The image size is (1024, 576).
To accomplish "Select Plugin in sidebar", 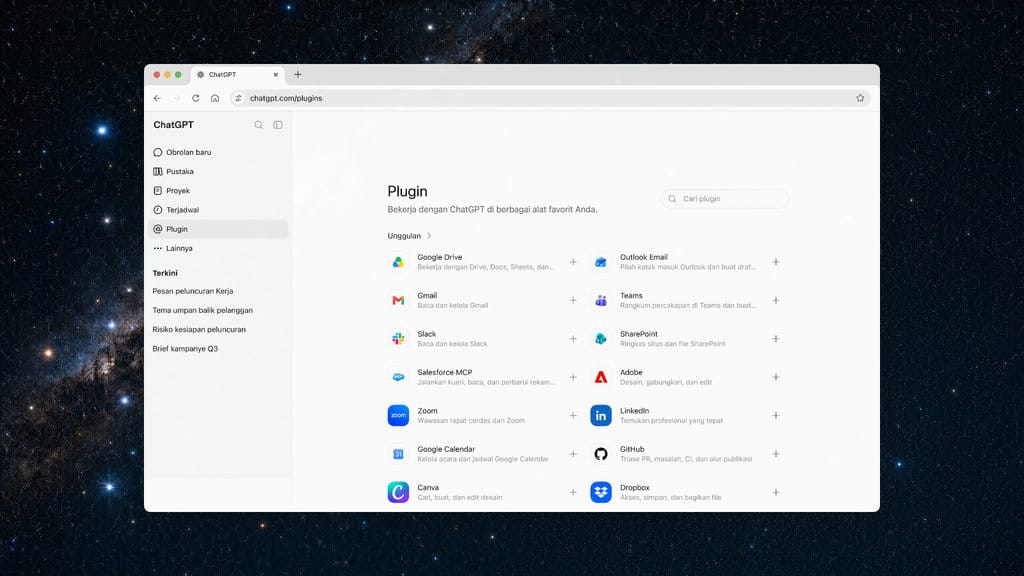I will click(x=219, y=229).
